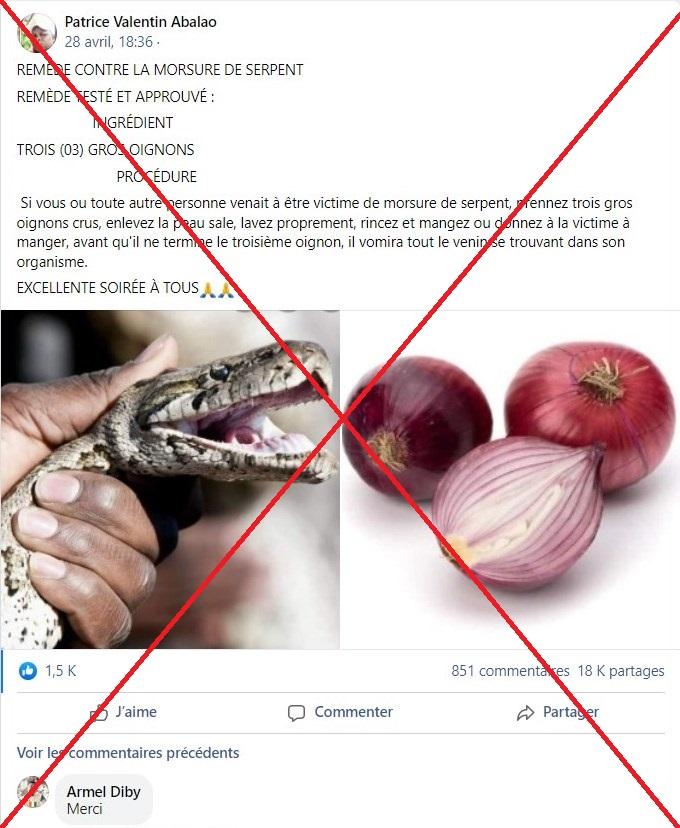
Task: Expand Voir les commentaires précédents
Action: click(128, 752)
